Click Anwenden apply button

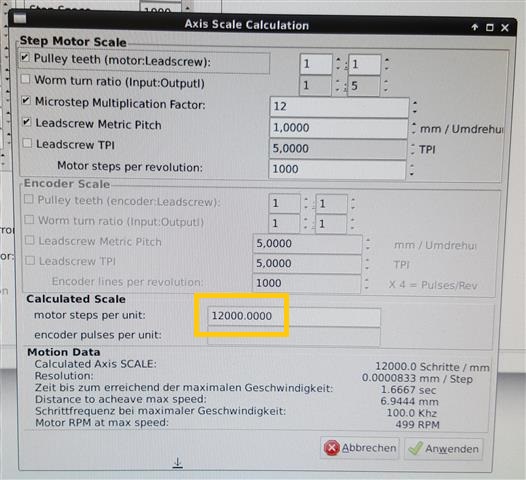pos(444,448)
